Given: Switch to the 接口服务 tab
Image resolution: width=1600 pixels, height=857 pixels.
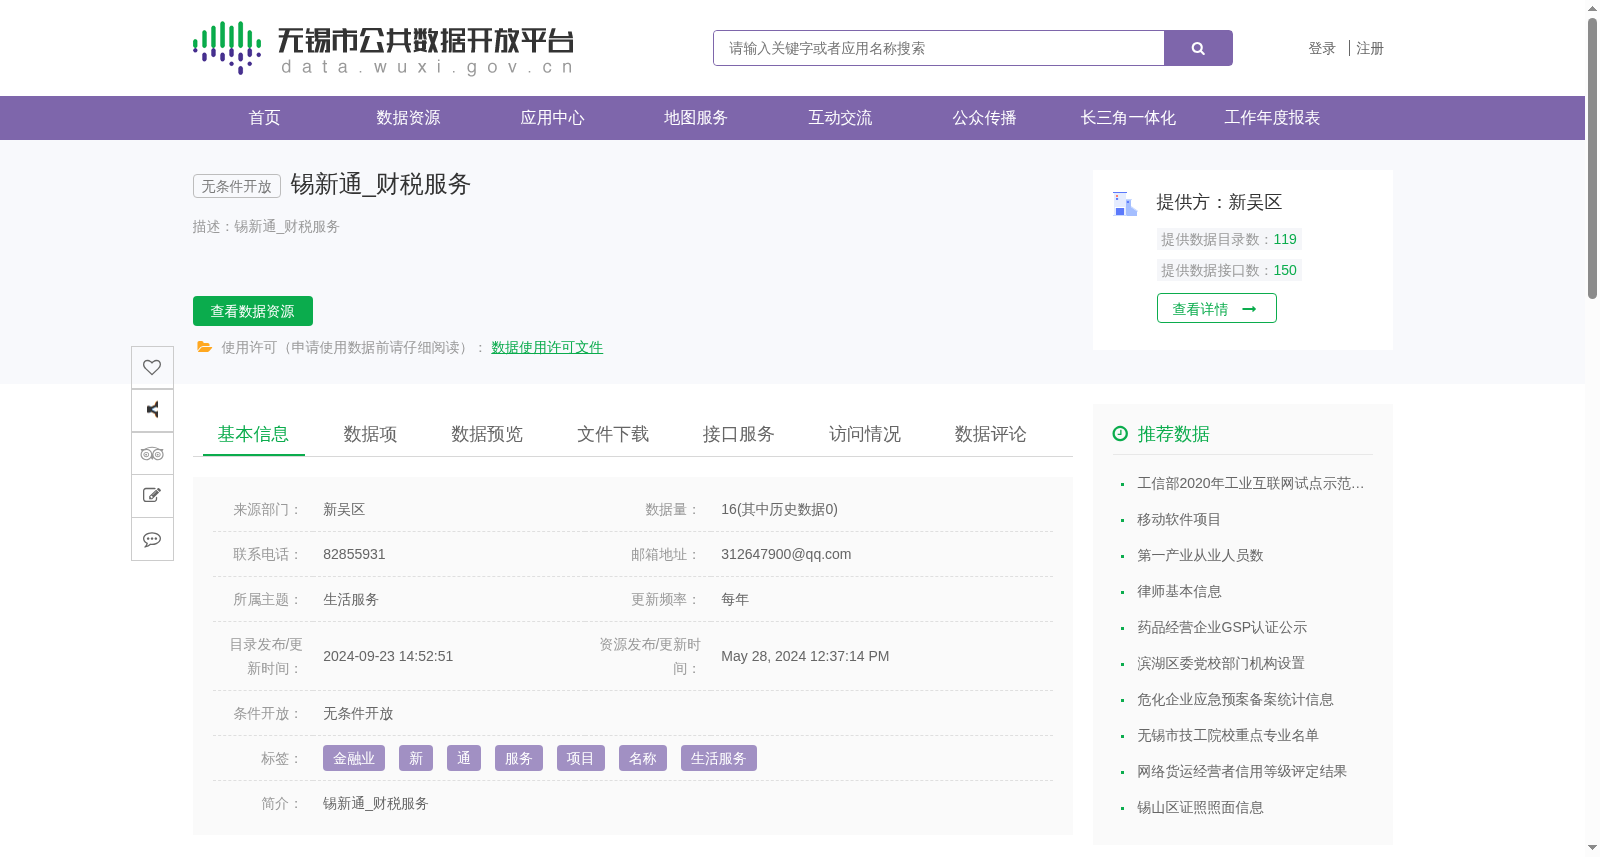Looking at the screenshot, I should click(x=739, y=434).
